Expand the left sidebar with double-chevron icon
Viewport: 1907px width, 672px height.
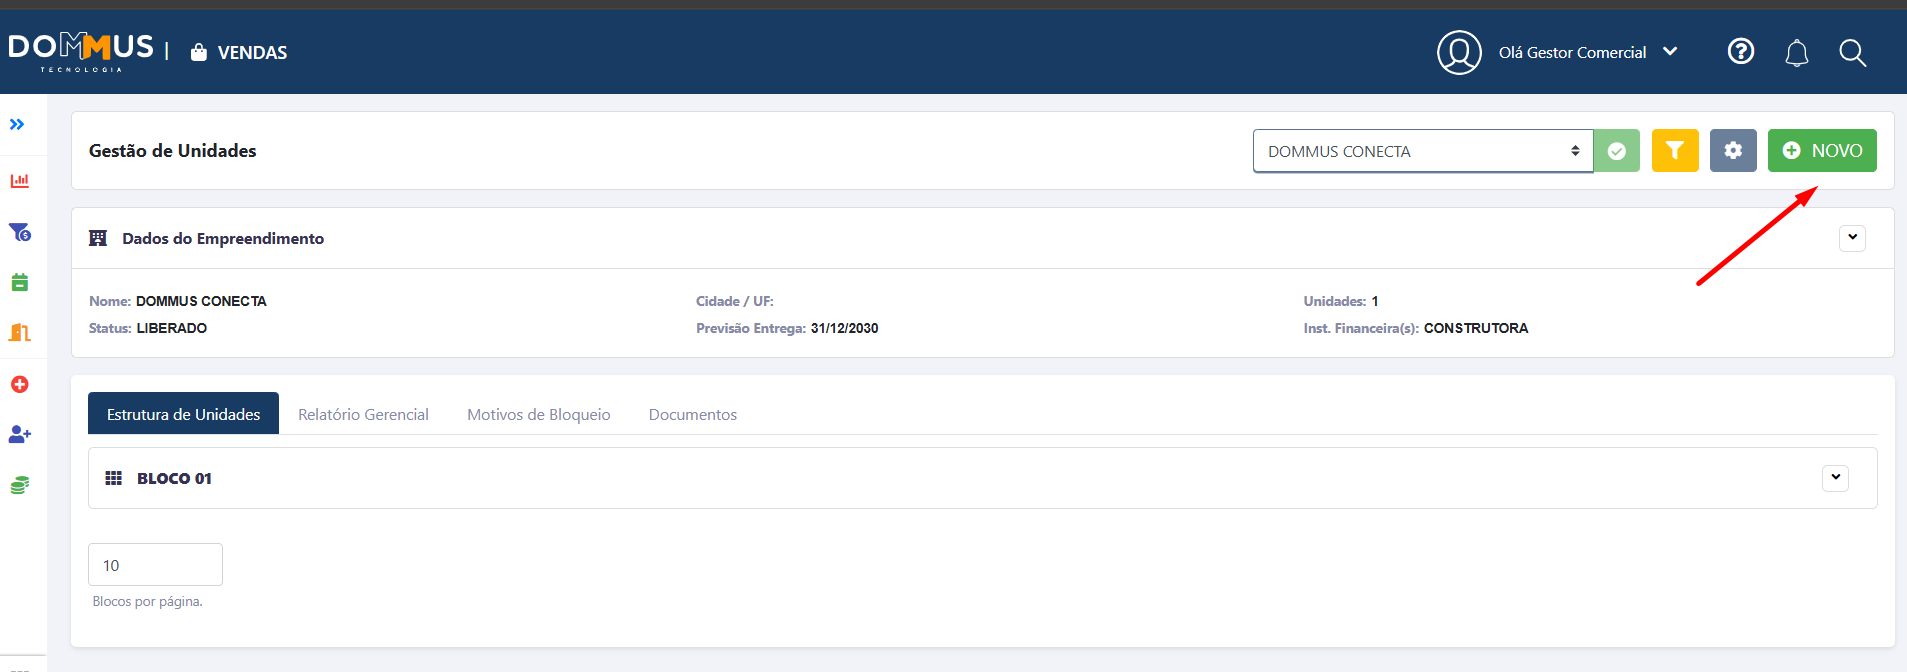(x=17, y=125)
